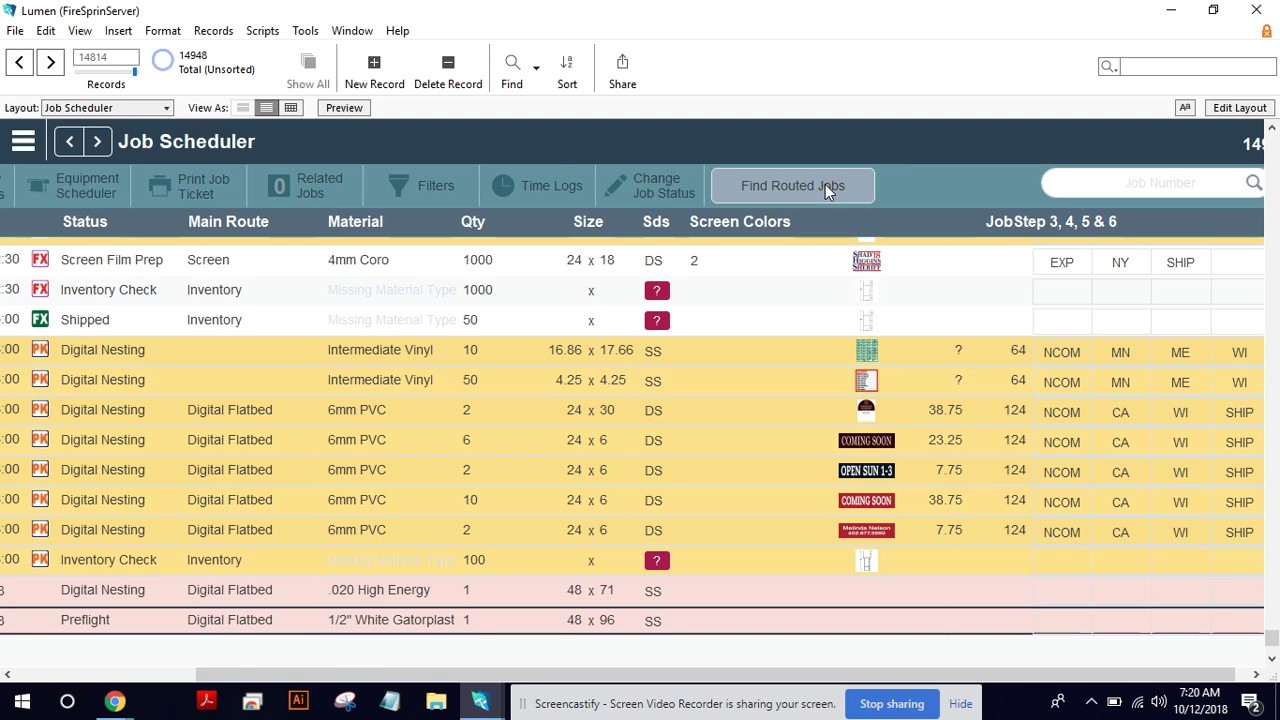Open the Window menu
This screenshot has height=720, width=1280.
(x=352, y=31)
